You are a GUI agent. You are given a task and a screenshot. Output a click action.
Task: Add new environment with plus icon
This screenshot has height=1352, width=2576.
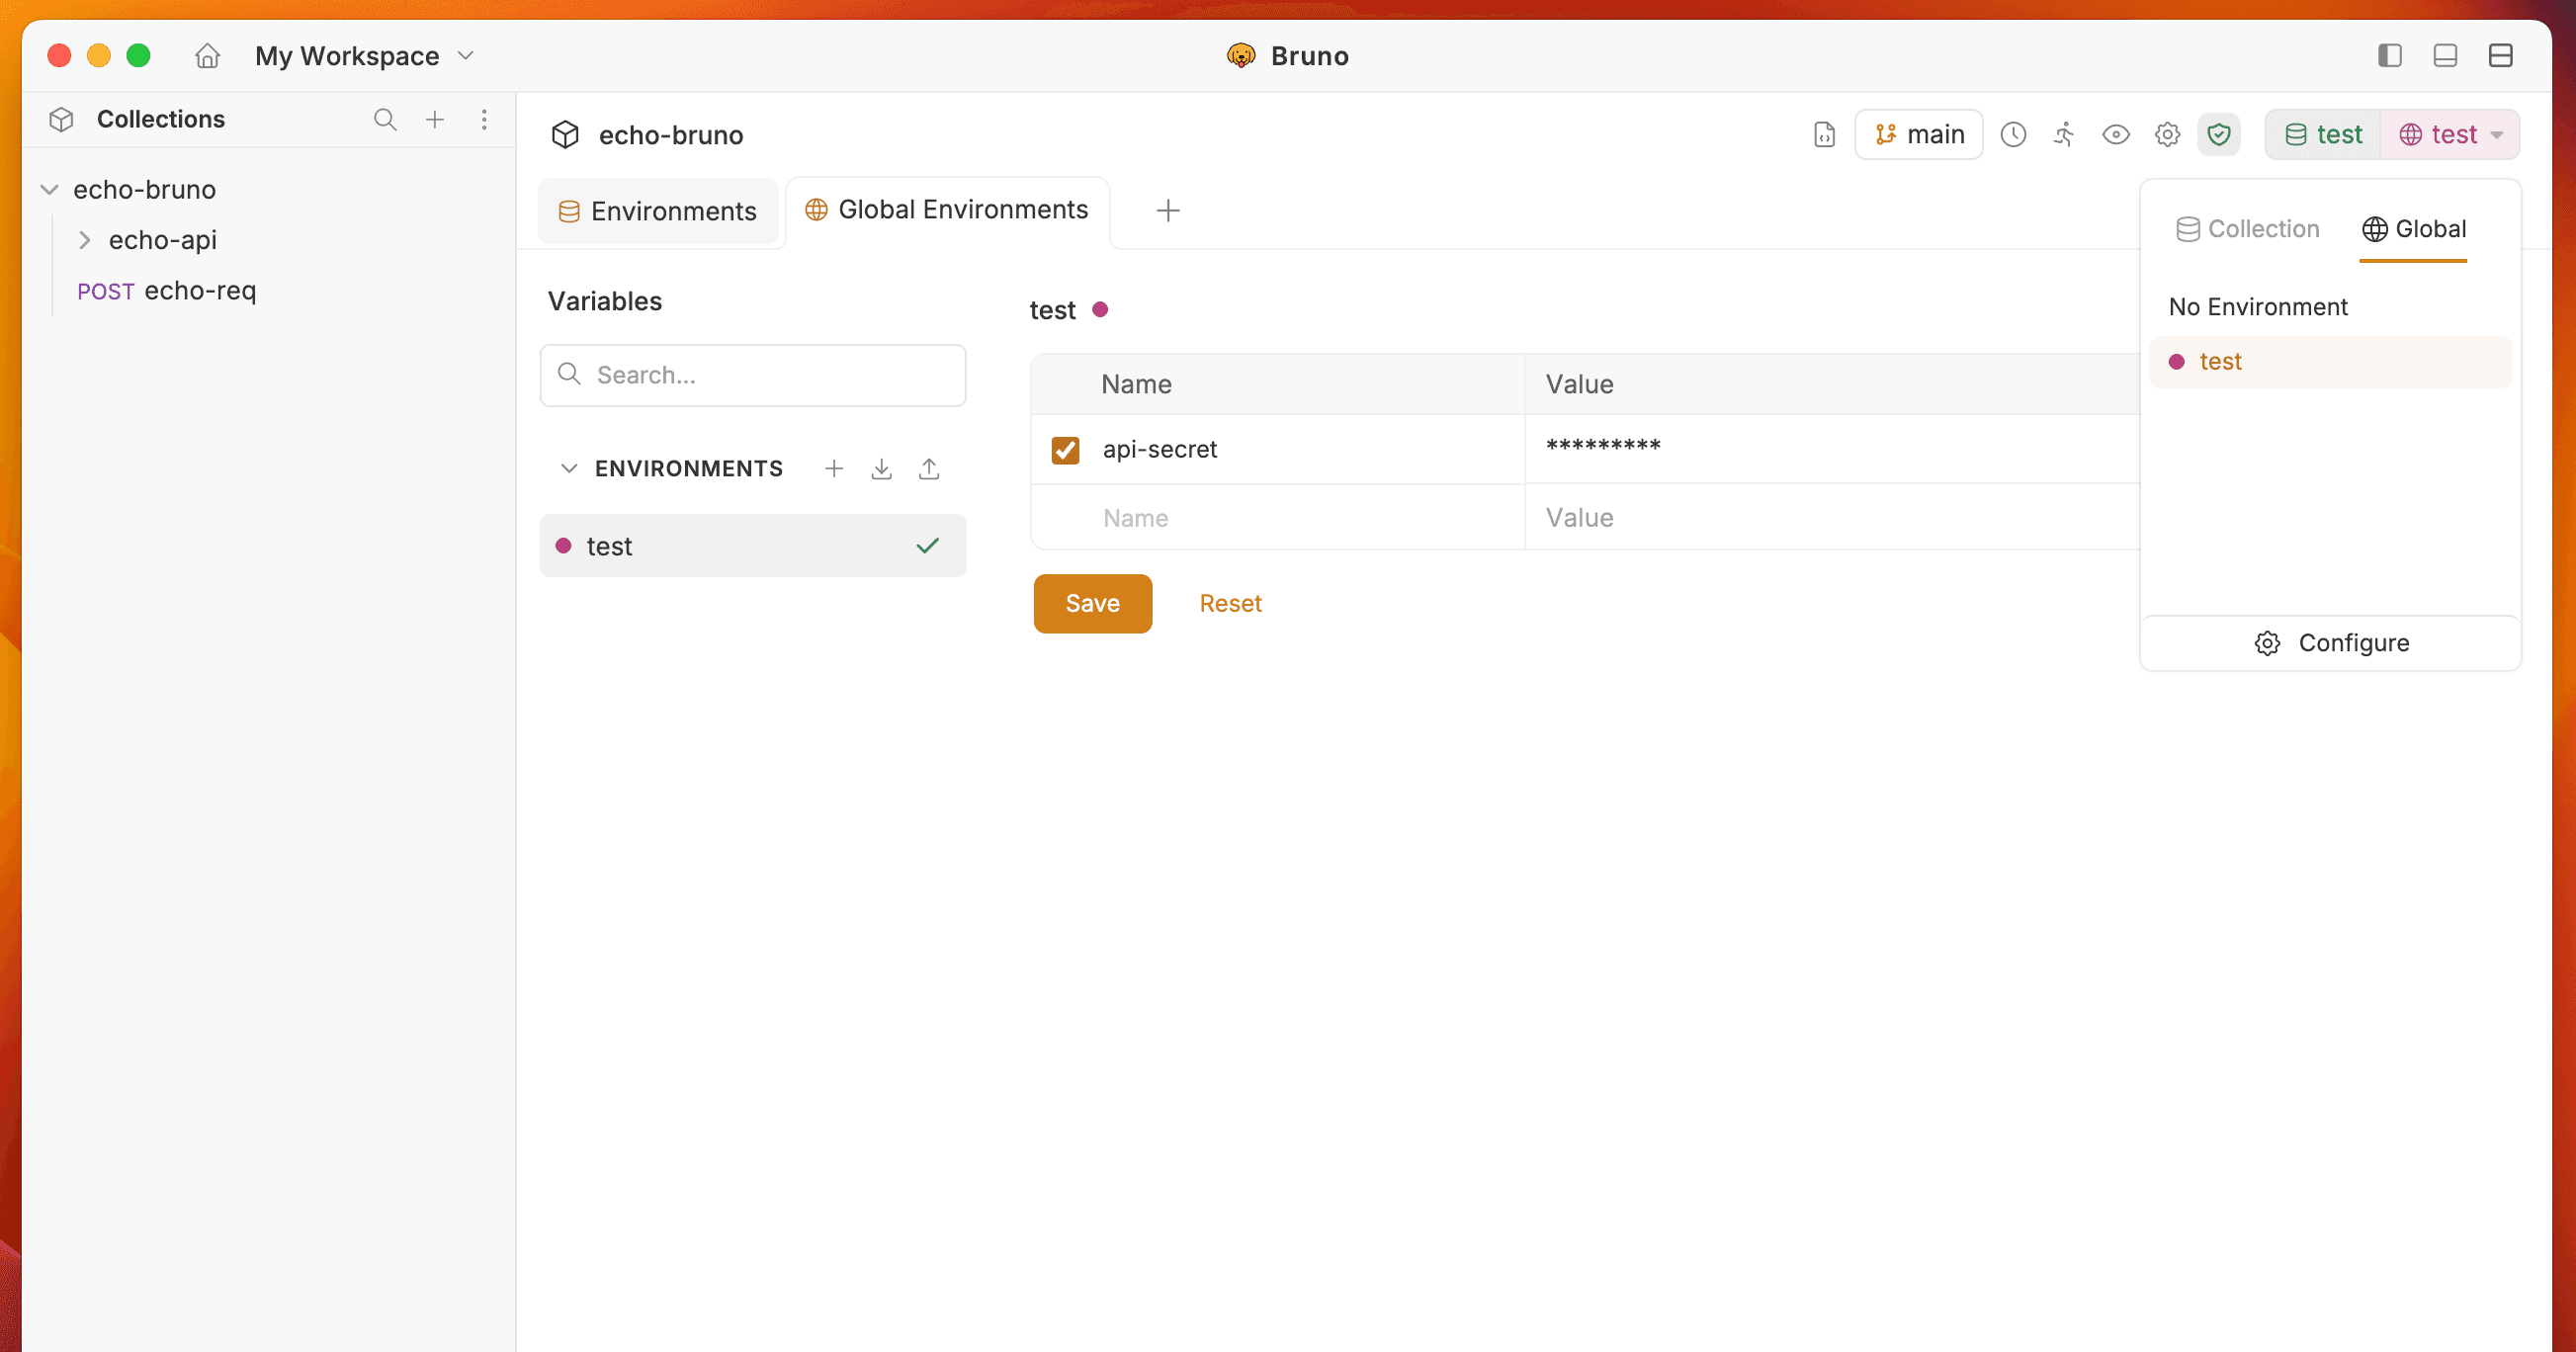834,468
